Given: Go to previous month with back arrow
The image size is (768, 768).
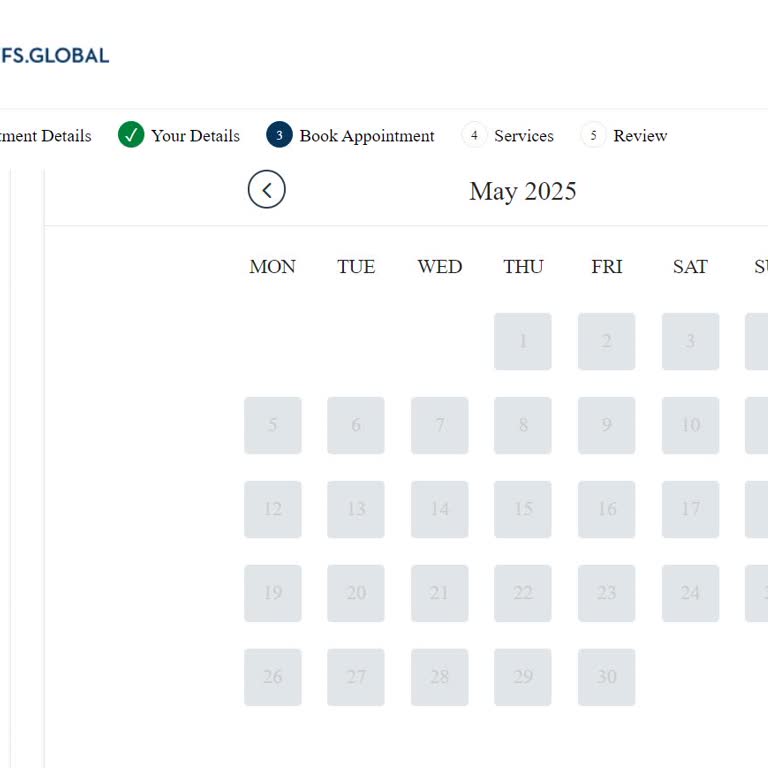Looking at the screenshot, I should click(x=266, y=190).
